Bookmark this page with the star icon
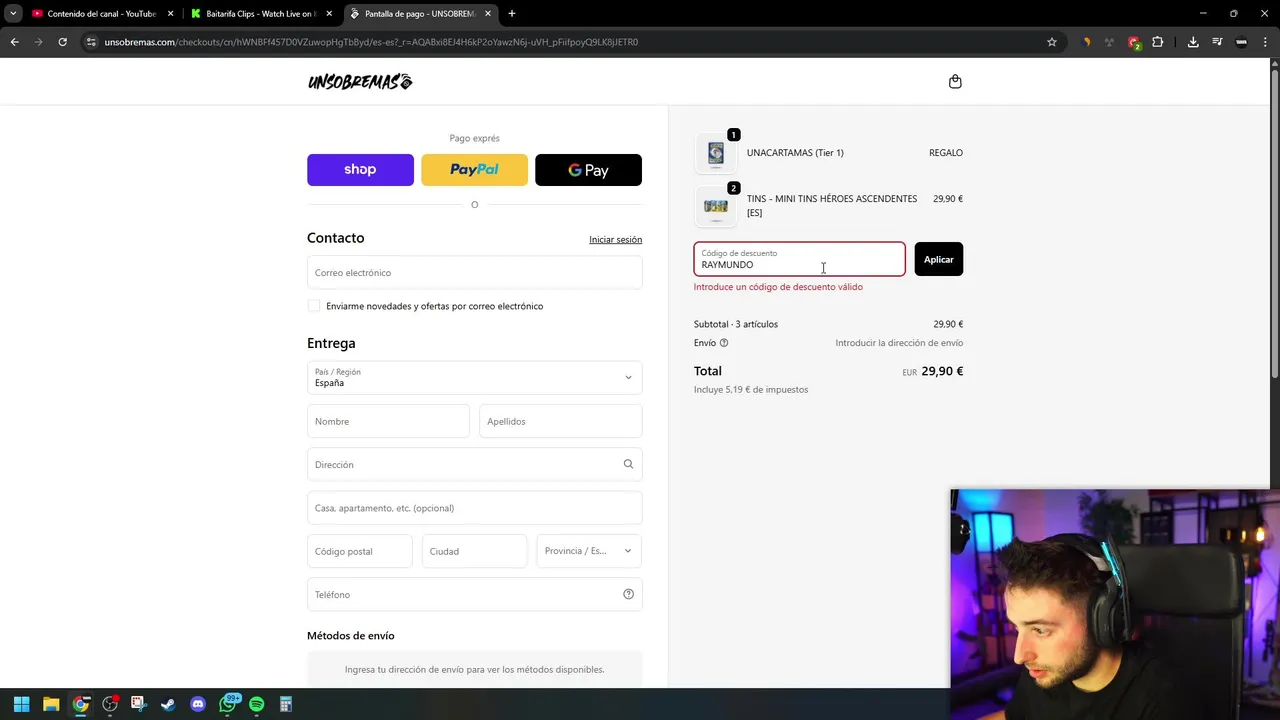This screenshot has width=1280, height=720. click(x=1052, y=42)
